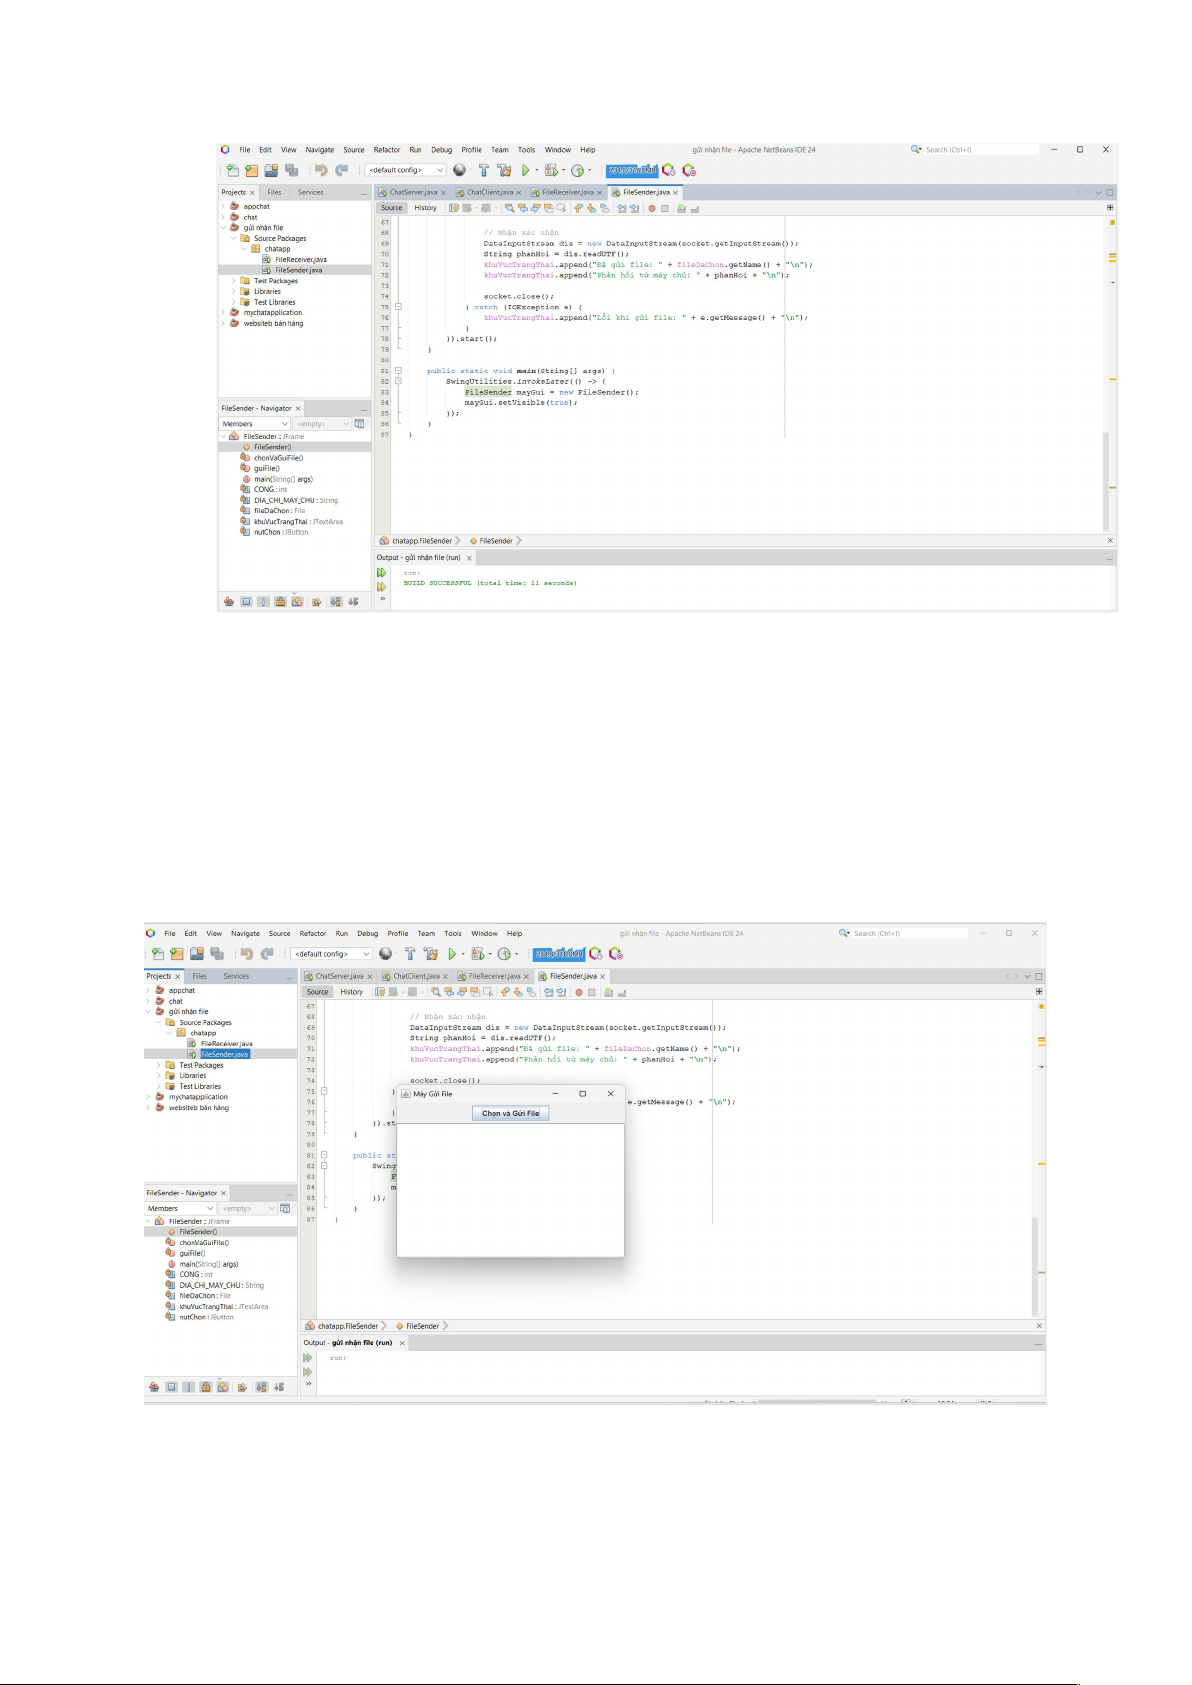Open default config dropdown in upper IDE
Image resolution: width=1192 pixels, height=1685 pixels.
(405, 171)
